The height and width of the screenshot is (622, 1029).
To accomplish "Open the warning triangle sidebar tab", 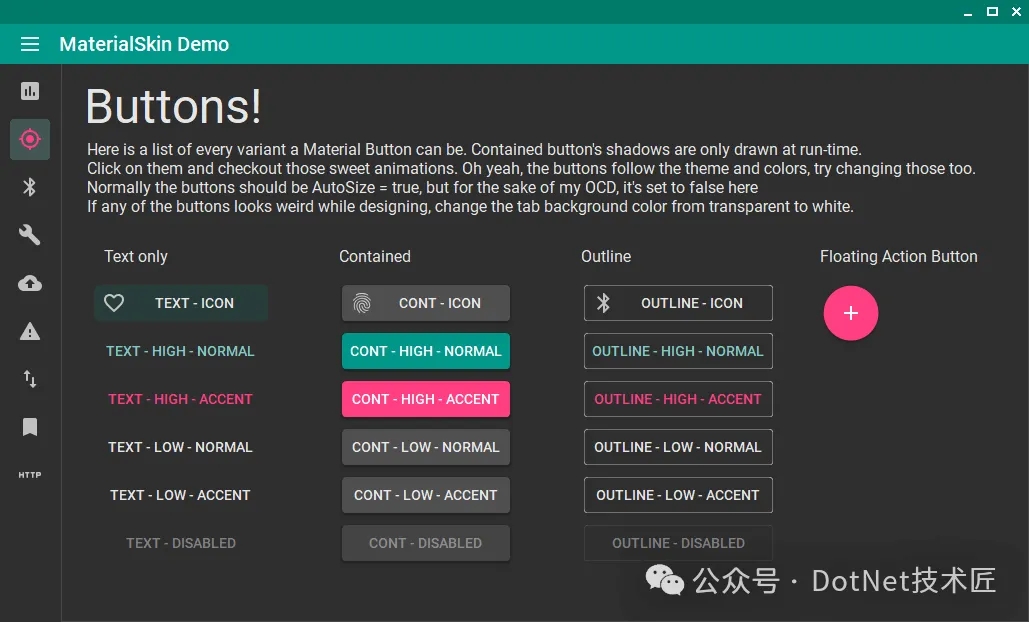I will click(x=30, y=331).
